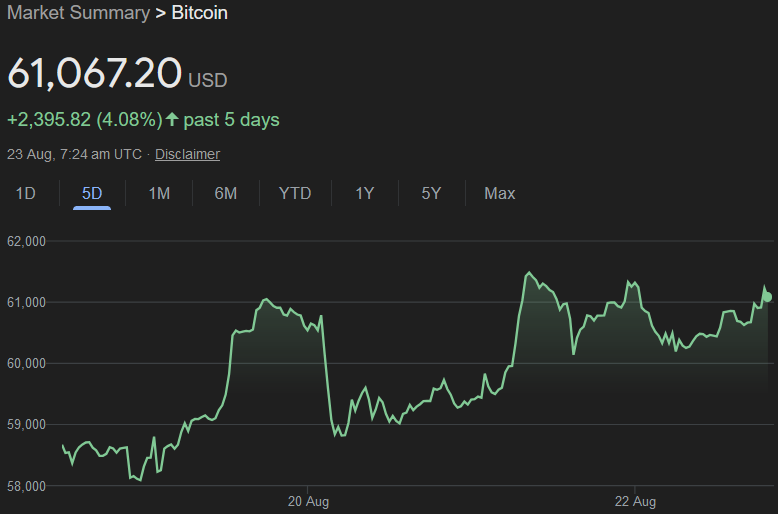Click the current price dot on chart
Screen dimensions: 778x514
pyautogui.click(x=767, y=297)
